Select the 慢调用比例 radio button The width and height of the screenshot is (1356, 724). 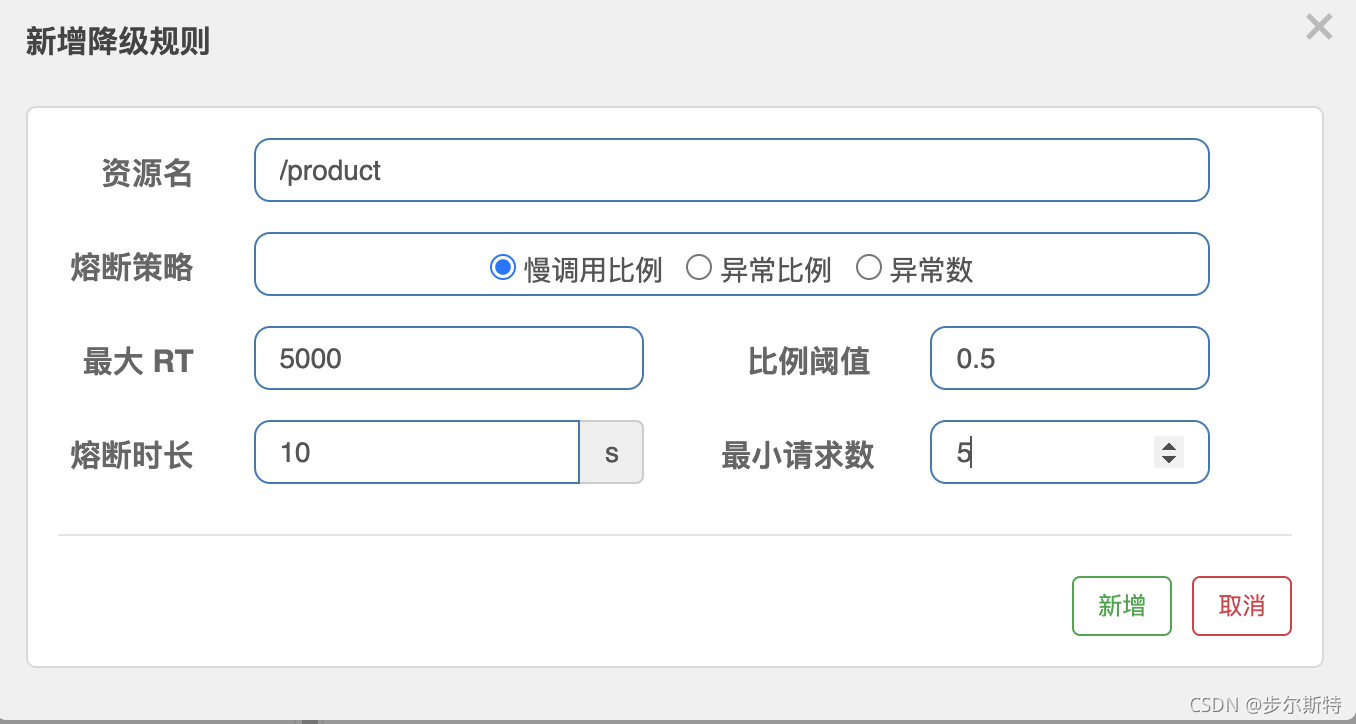pos(502,268)
